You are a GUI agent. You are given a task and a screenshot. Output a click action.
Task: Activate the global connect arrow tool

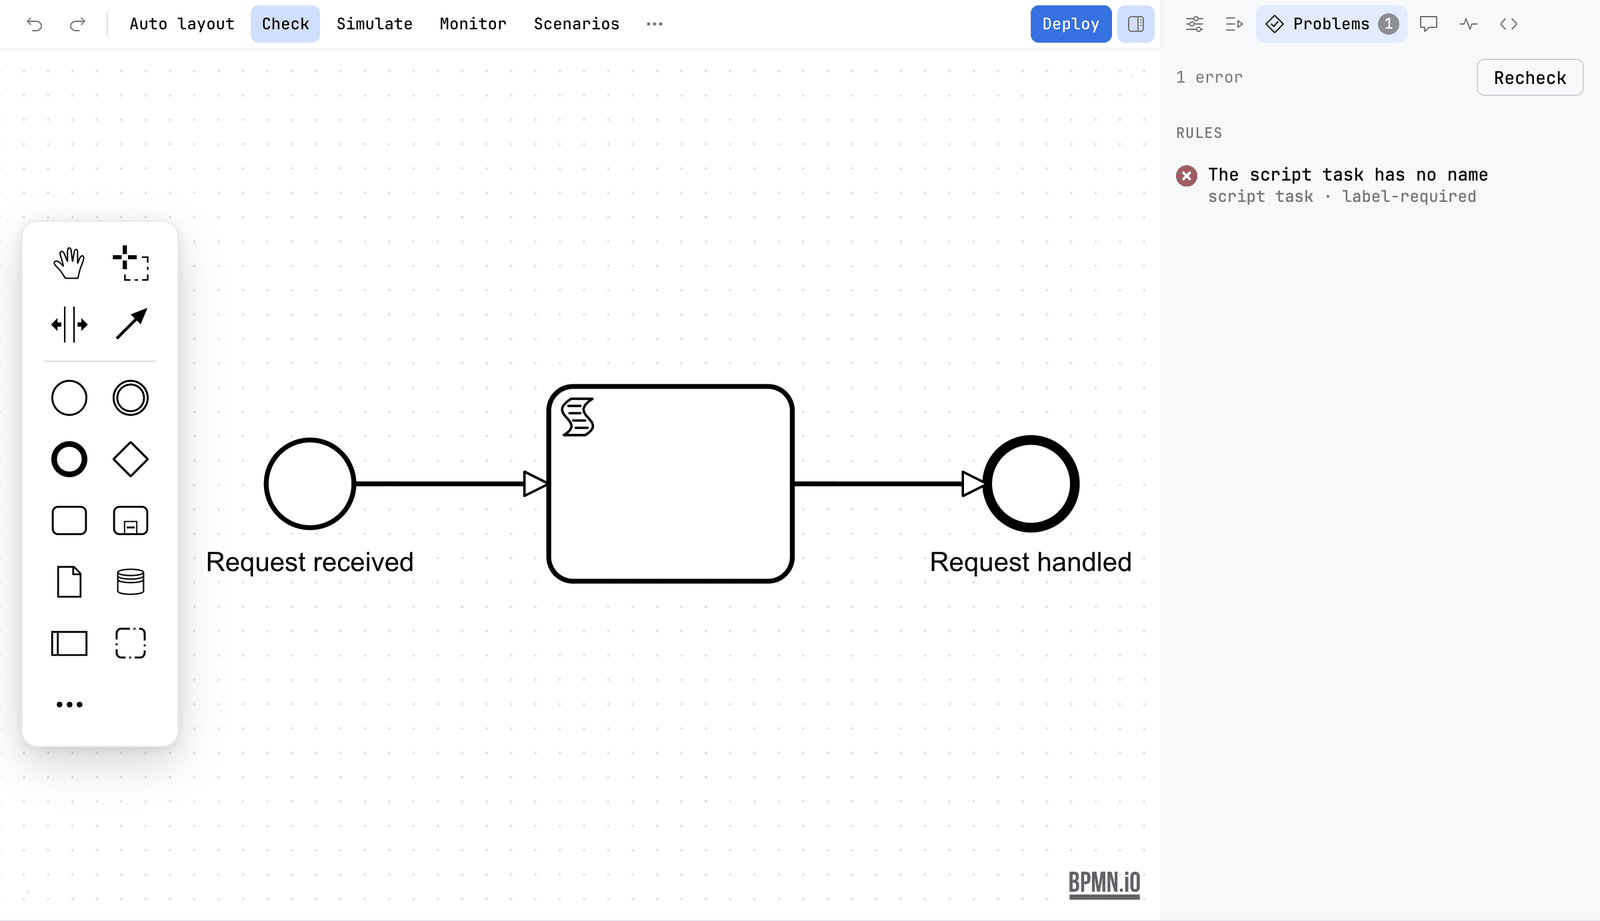coord(131,324)
